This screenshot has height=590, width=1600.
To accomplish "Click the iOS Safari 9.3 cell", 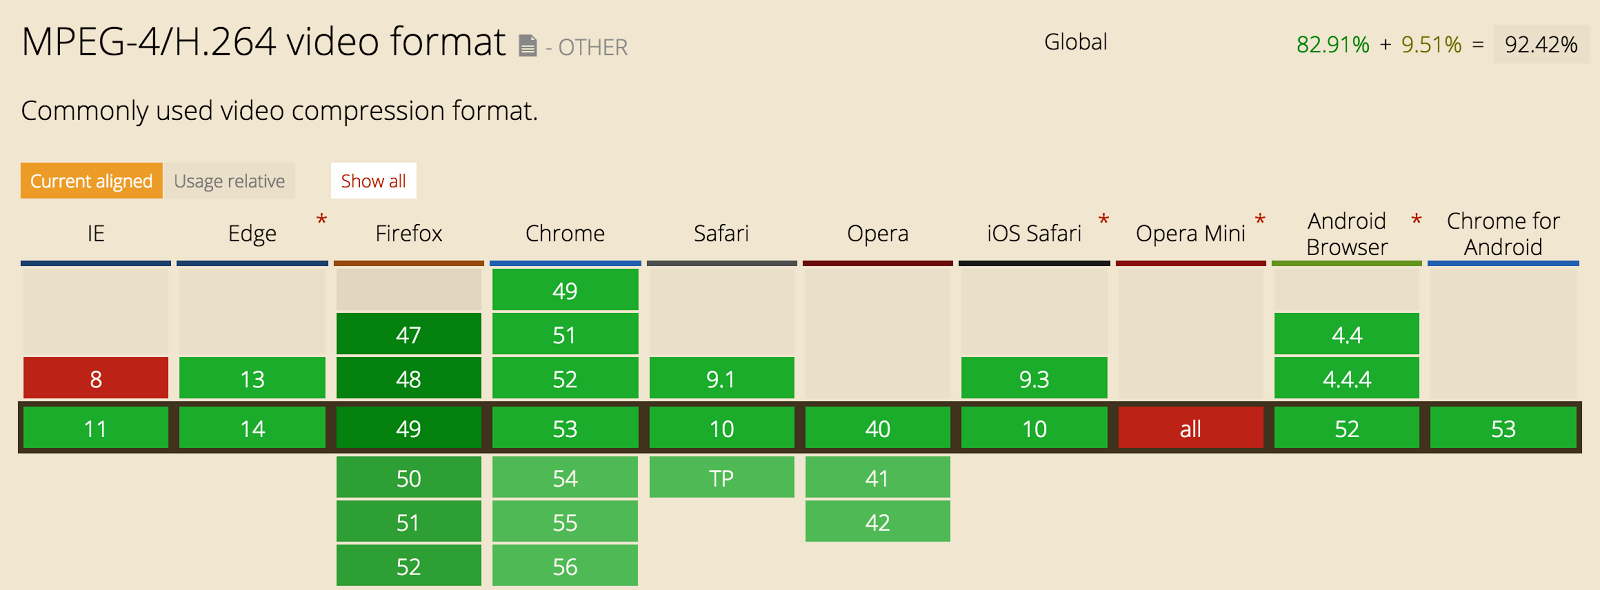I will [1034, 379].
